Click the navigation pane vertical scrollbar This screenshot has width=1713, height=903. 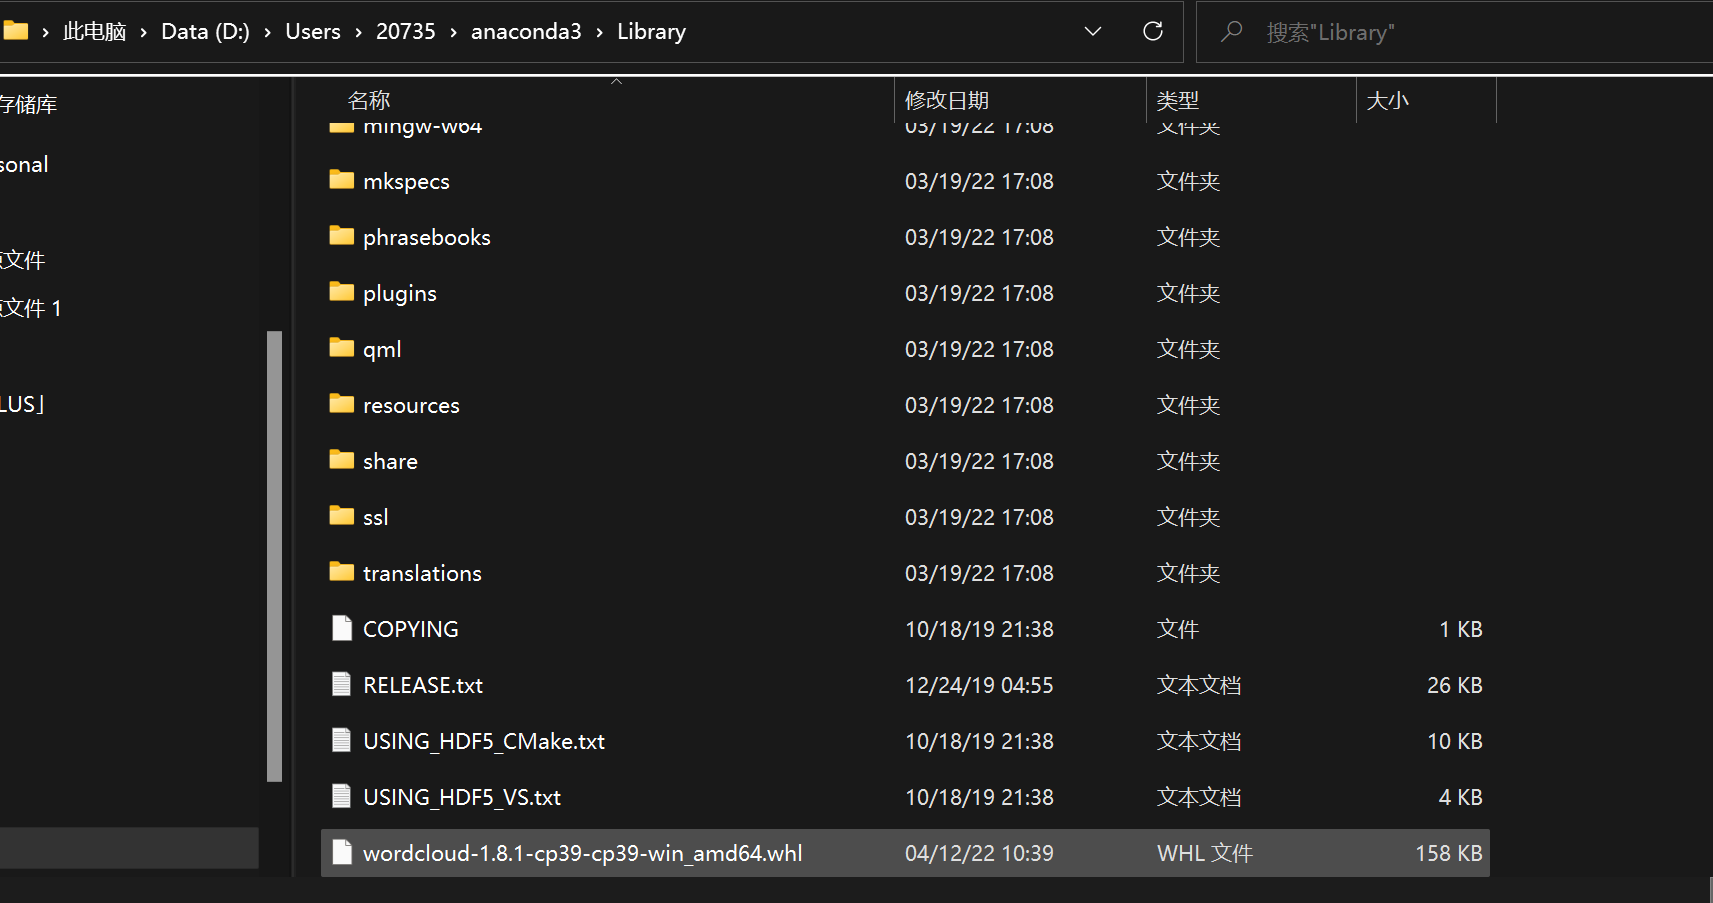275,556
